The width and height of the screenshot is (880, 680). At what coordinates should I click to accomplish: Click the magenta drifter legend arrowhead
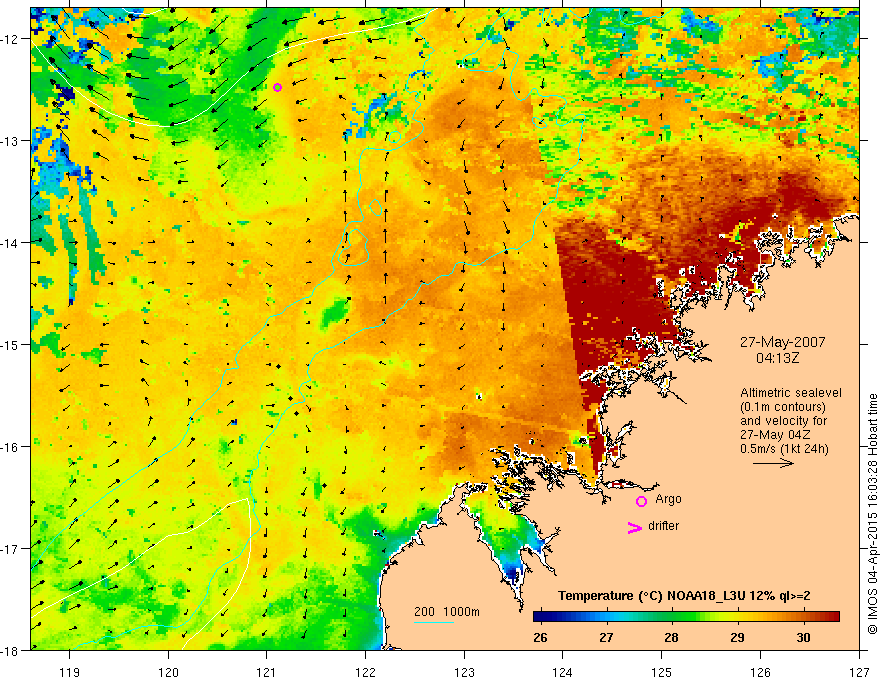[x=634, y=527]
